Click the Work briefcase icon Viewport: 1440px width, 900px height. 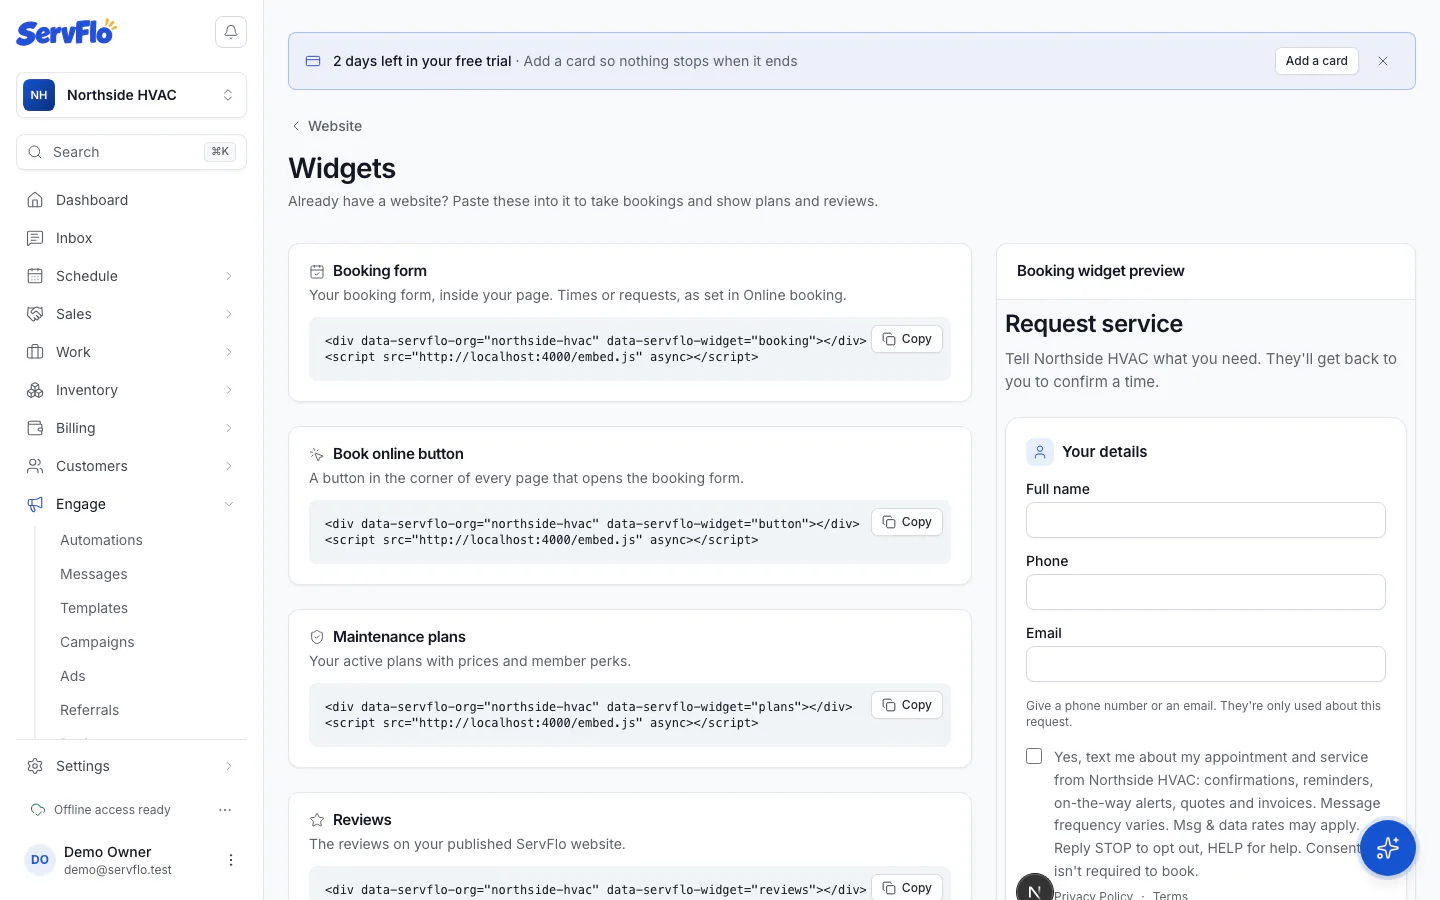point(35,352)
